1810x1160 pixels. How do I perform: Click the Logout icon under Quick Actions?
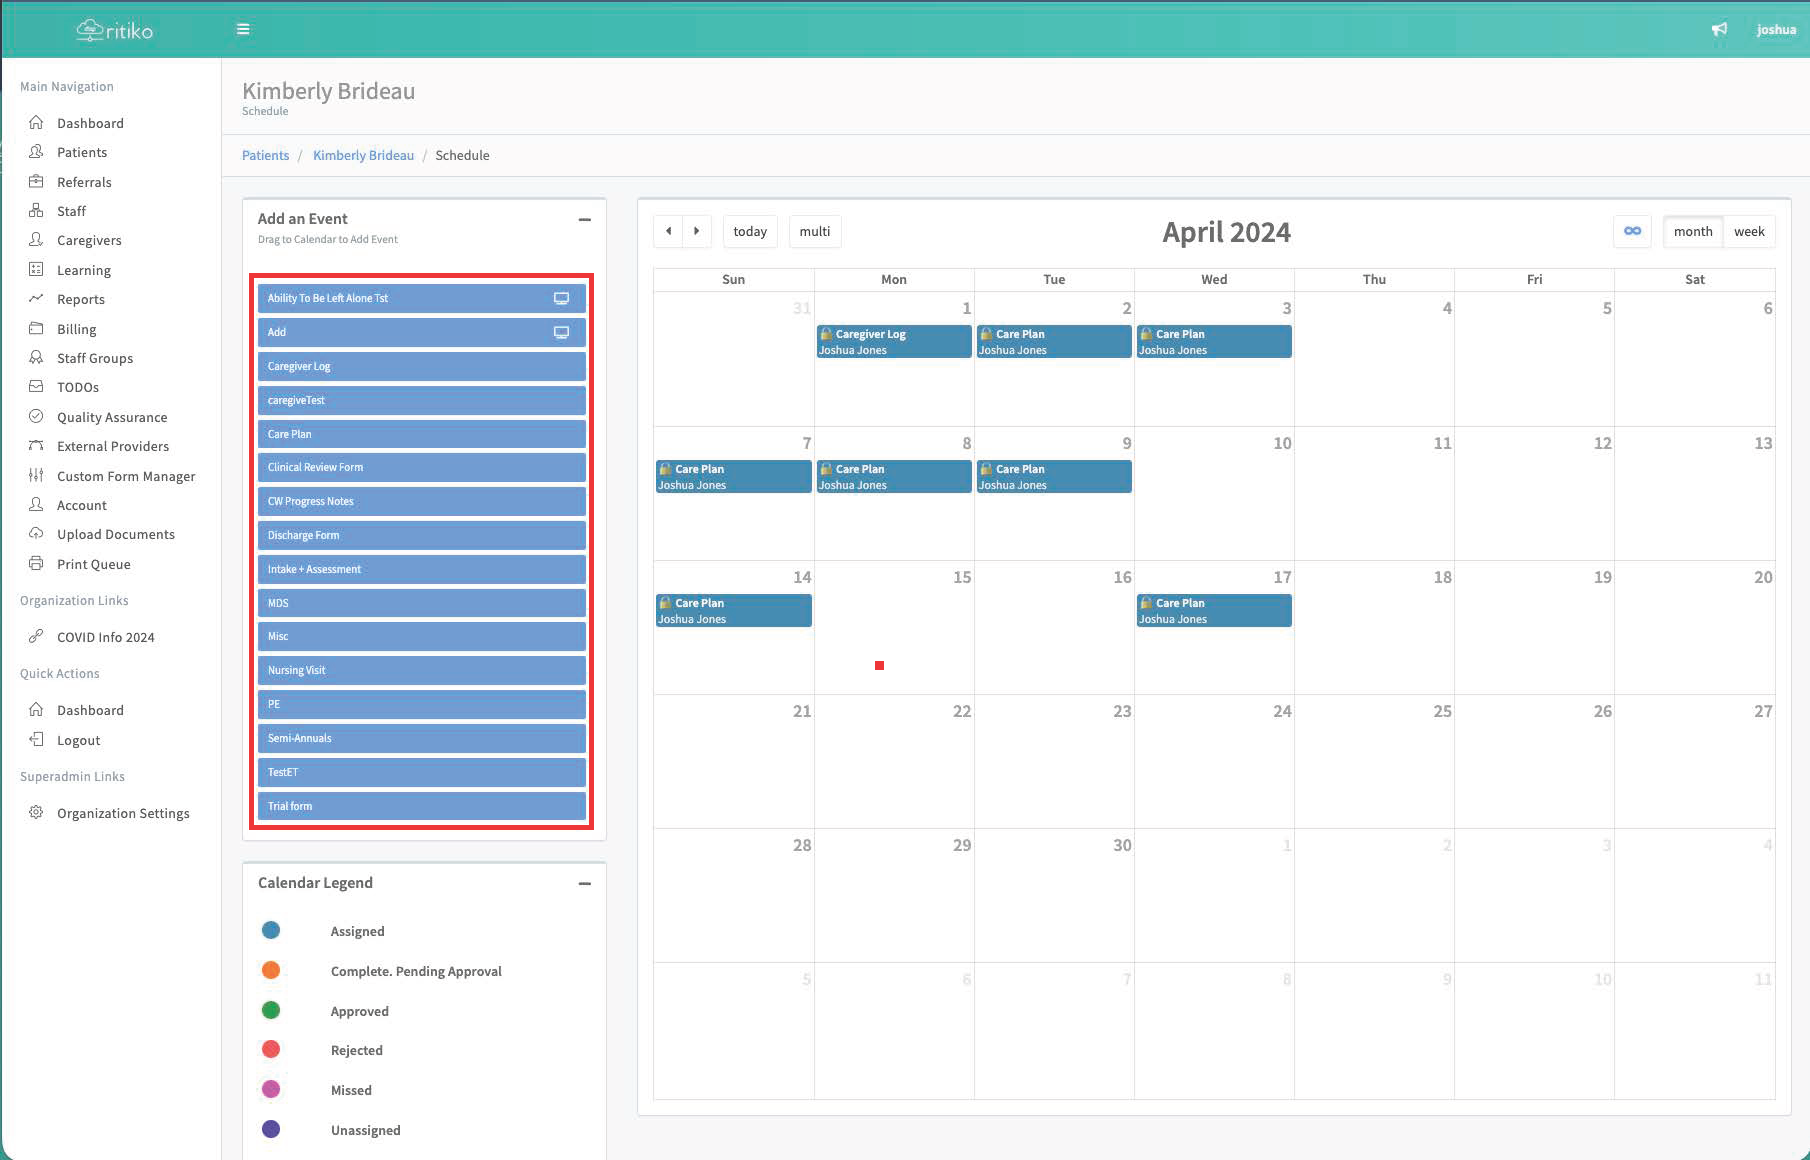[x=36, y=739]
